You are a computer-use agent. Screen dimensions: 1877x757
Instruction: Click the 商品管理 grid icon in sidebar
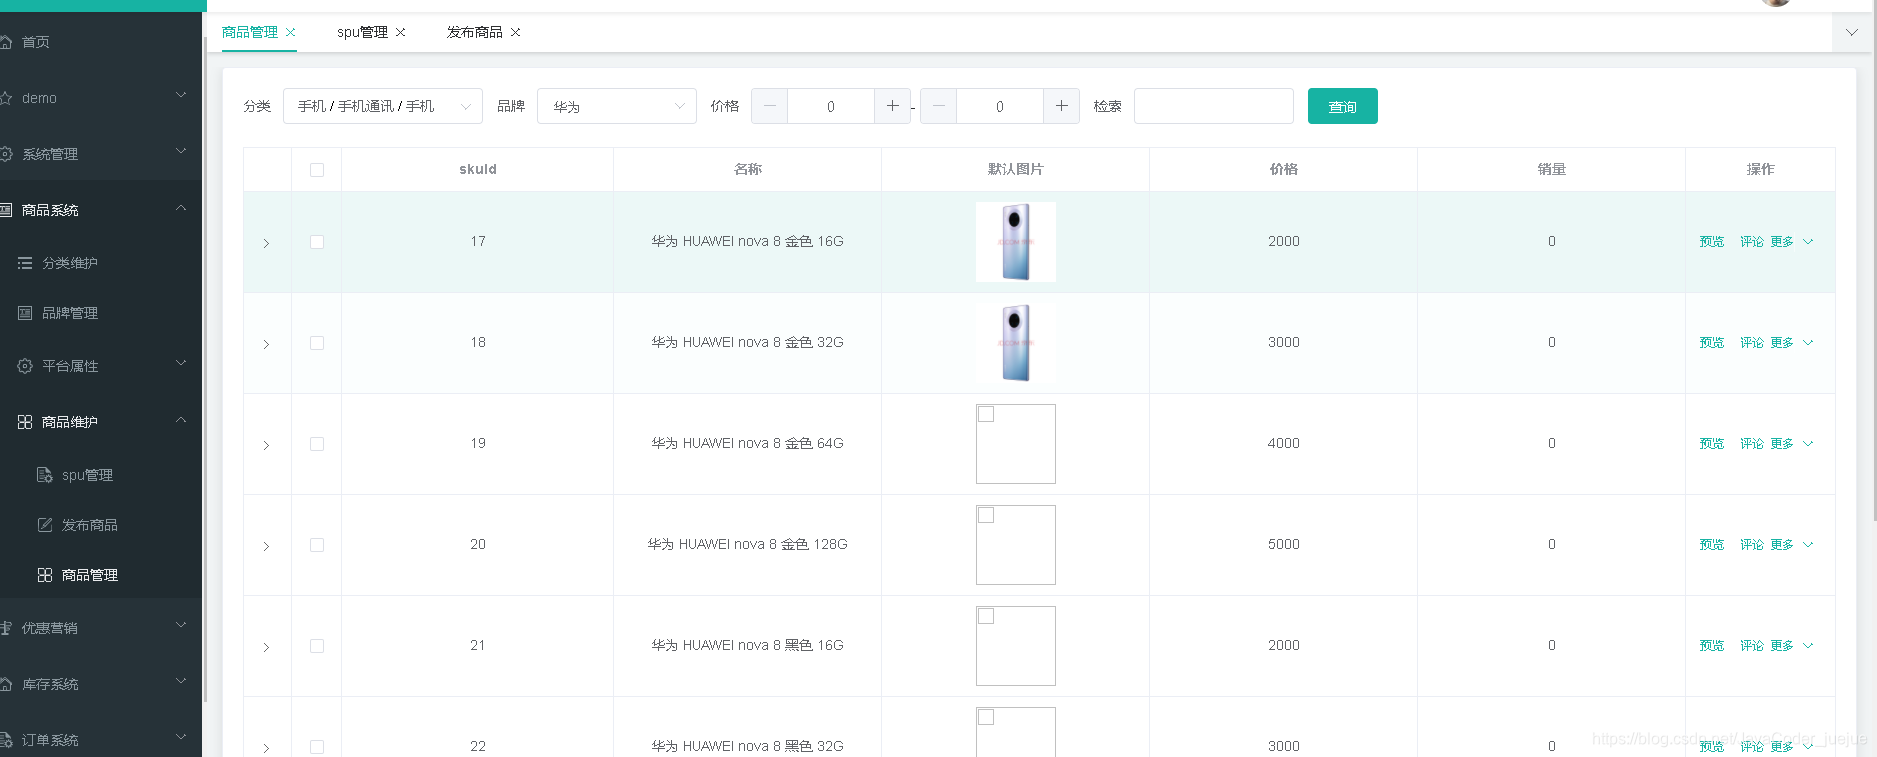click(44, 575)
